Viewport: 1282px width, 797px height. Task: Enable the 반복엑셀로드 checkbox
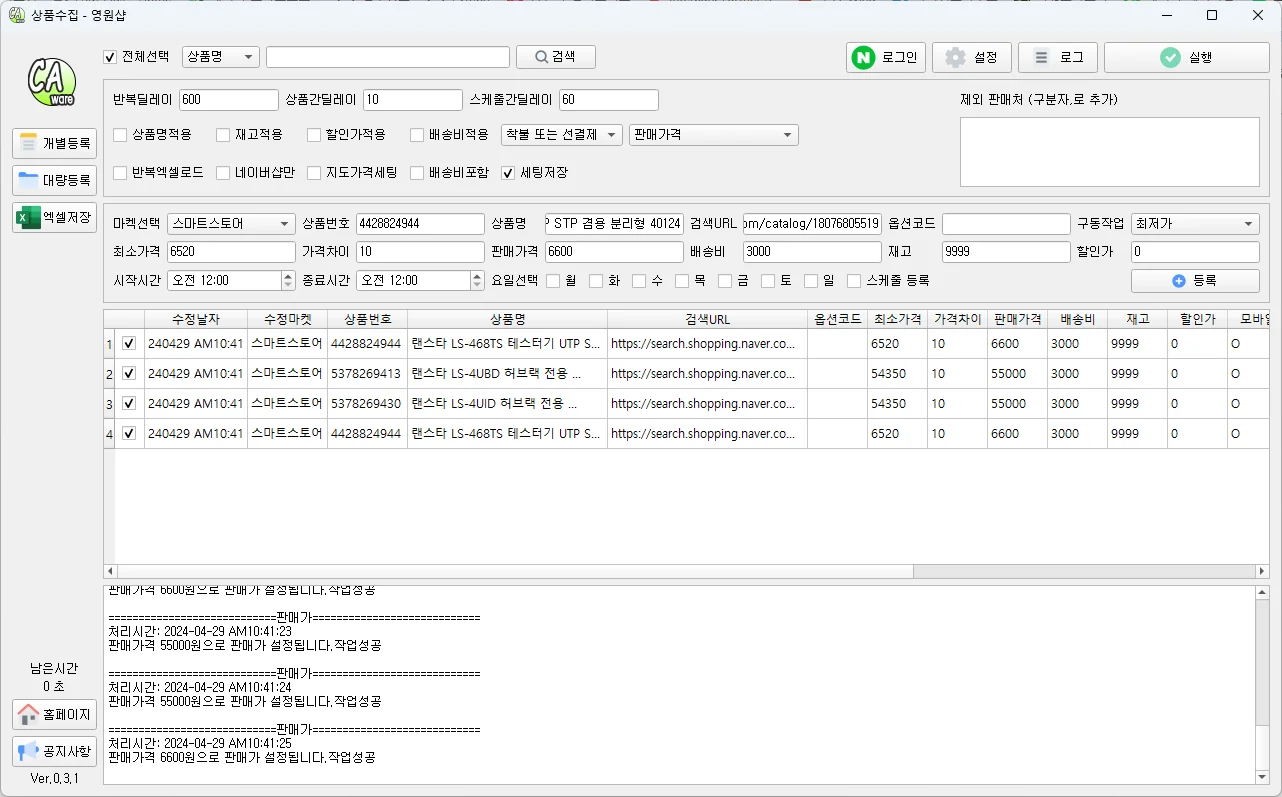point(120,173)
